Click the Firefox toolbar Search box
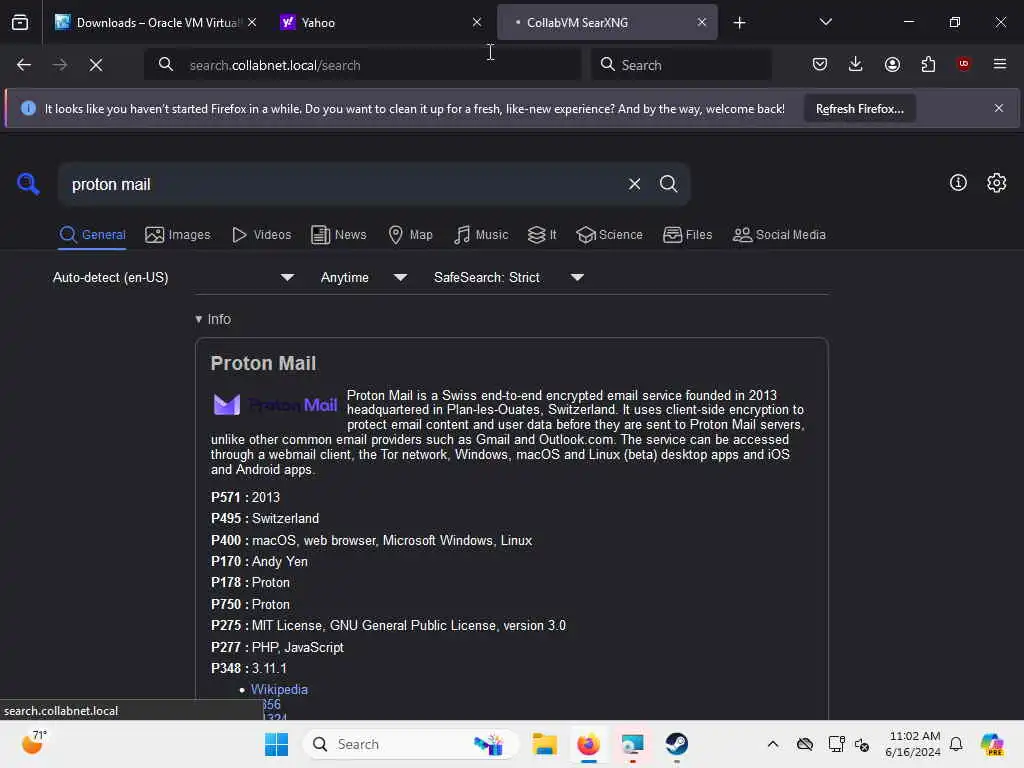The image size is (1024, 768). [x=681, y=65]
